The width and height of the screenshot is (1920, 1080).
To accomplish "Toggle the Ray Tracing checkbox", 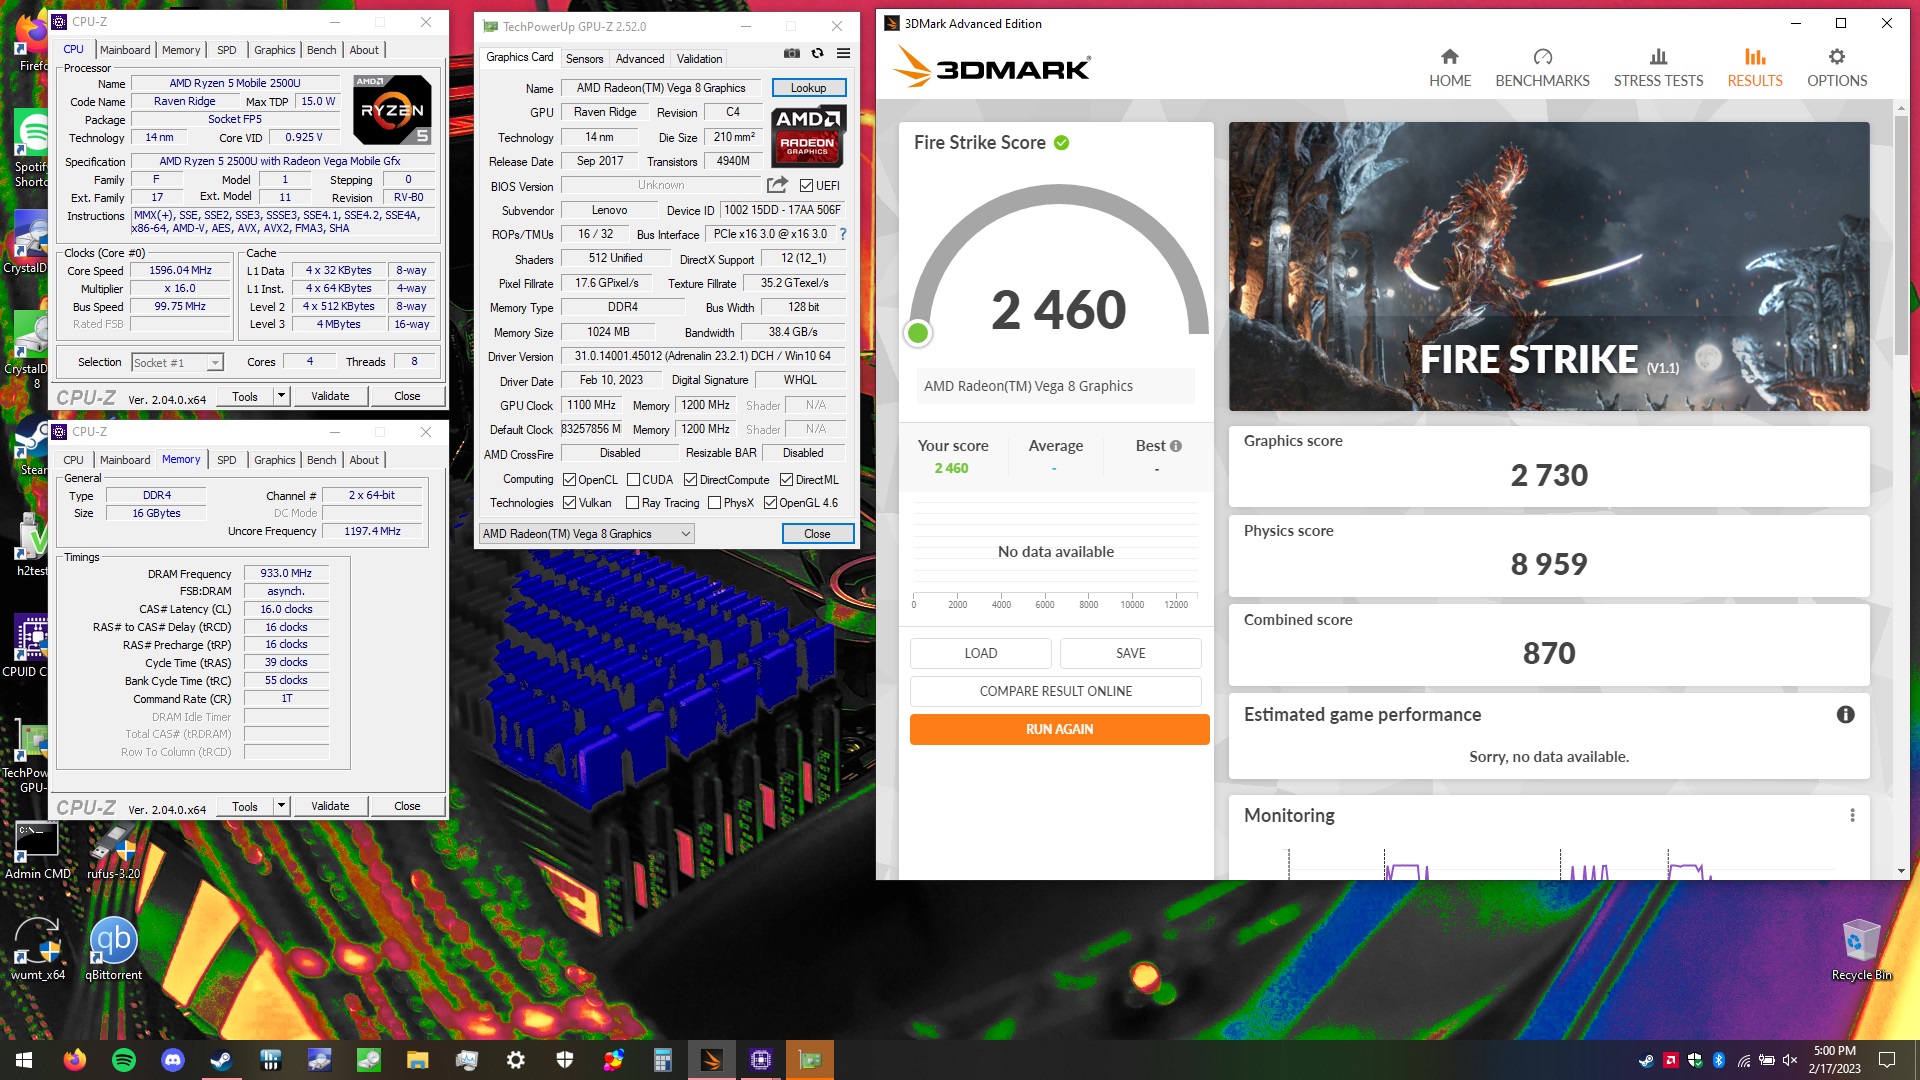I will click(632, 503).
